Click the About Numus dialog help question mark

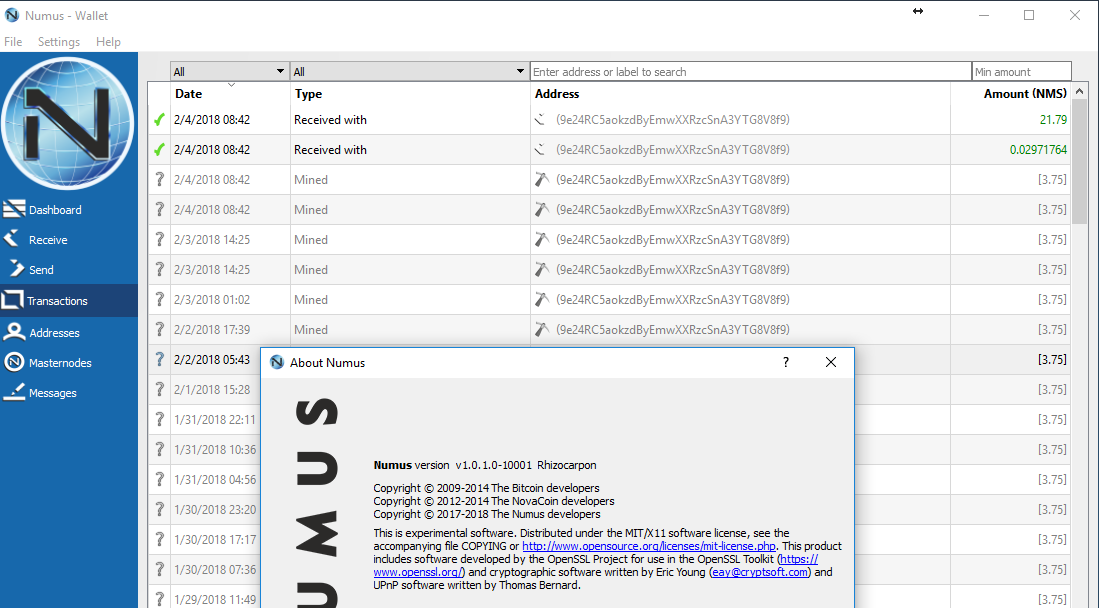tap(786, 363)
